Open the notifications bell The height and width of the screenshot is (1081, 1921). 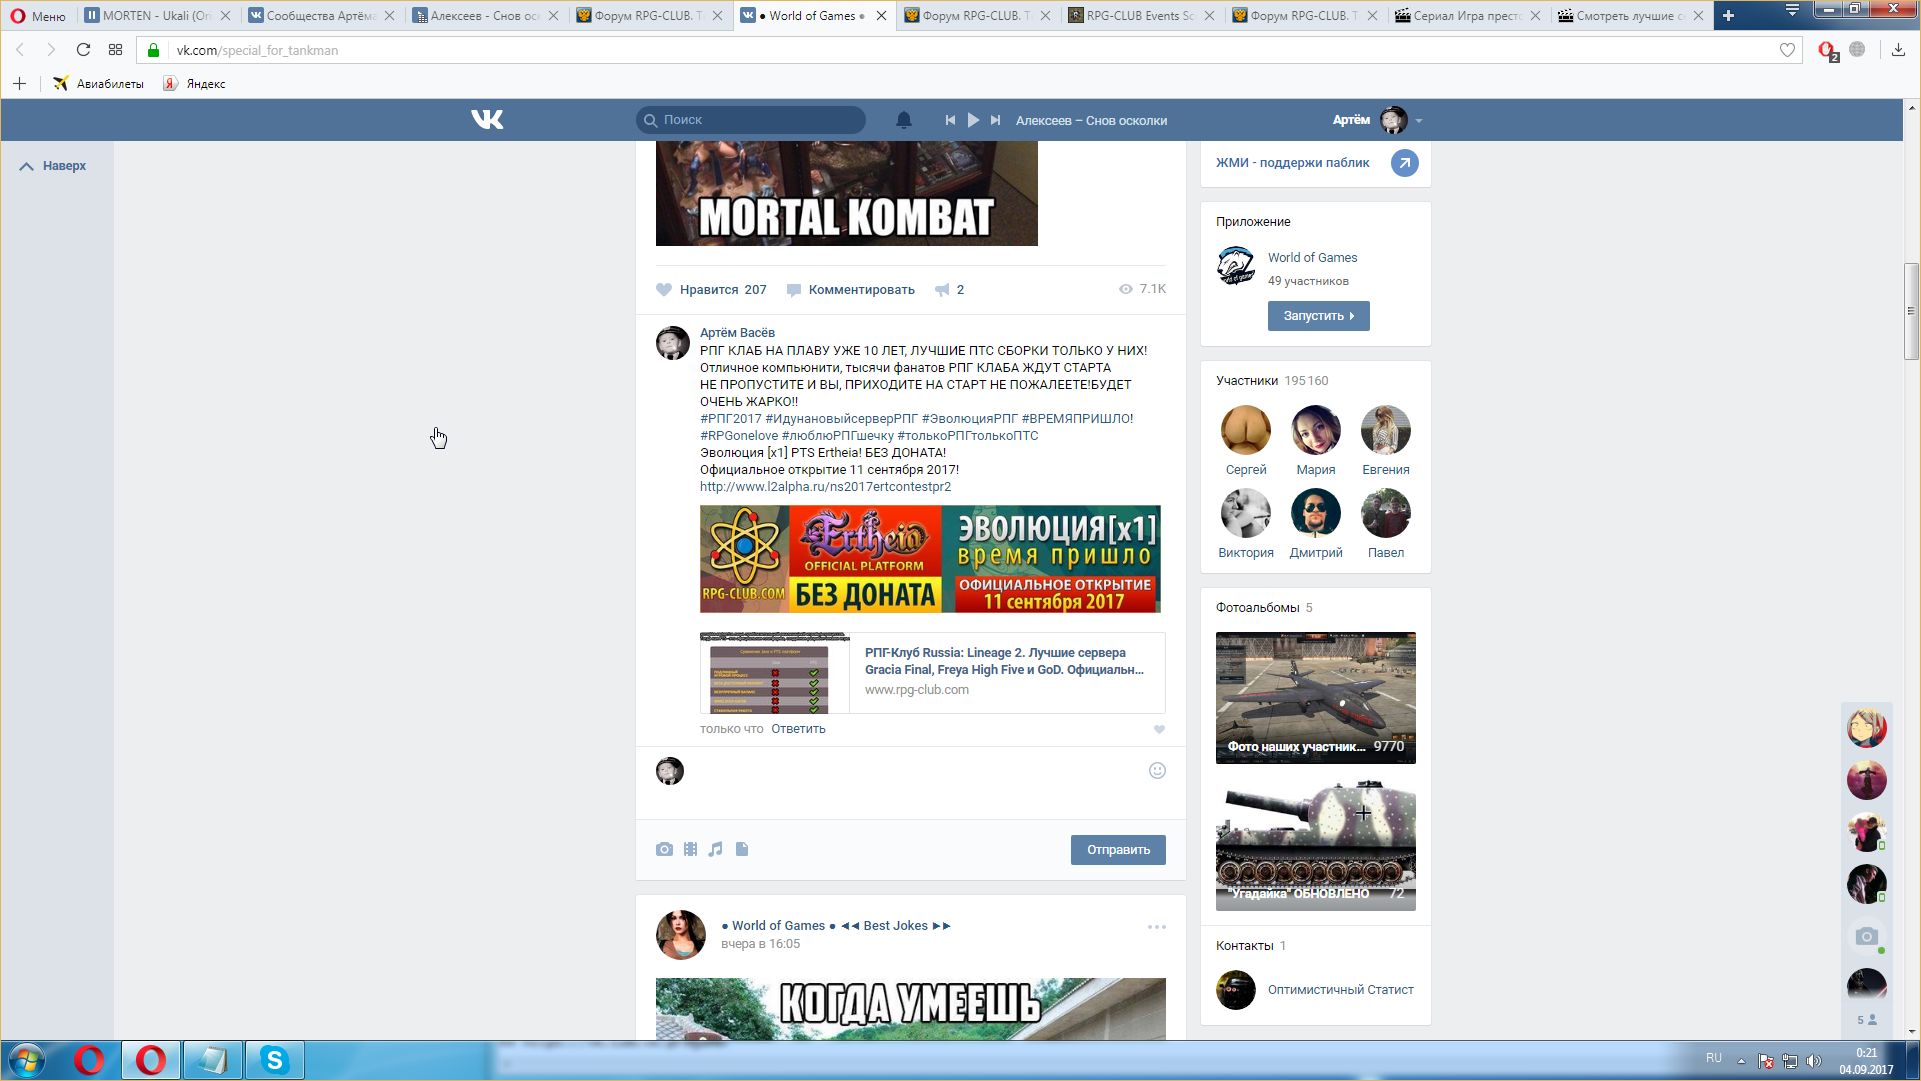tap(903, 120)
